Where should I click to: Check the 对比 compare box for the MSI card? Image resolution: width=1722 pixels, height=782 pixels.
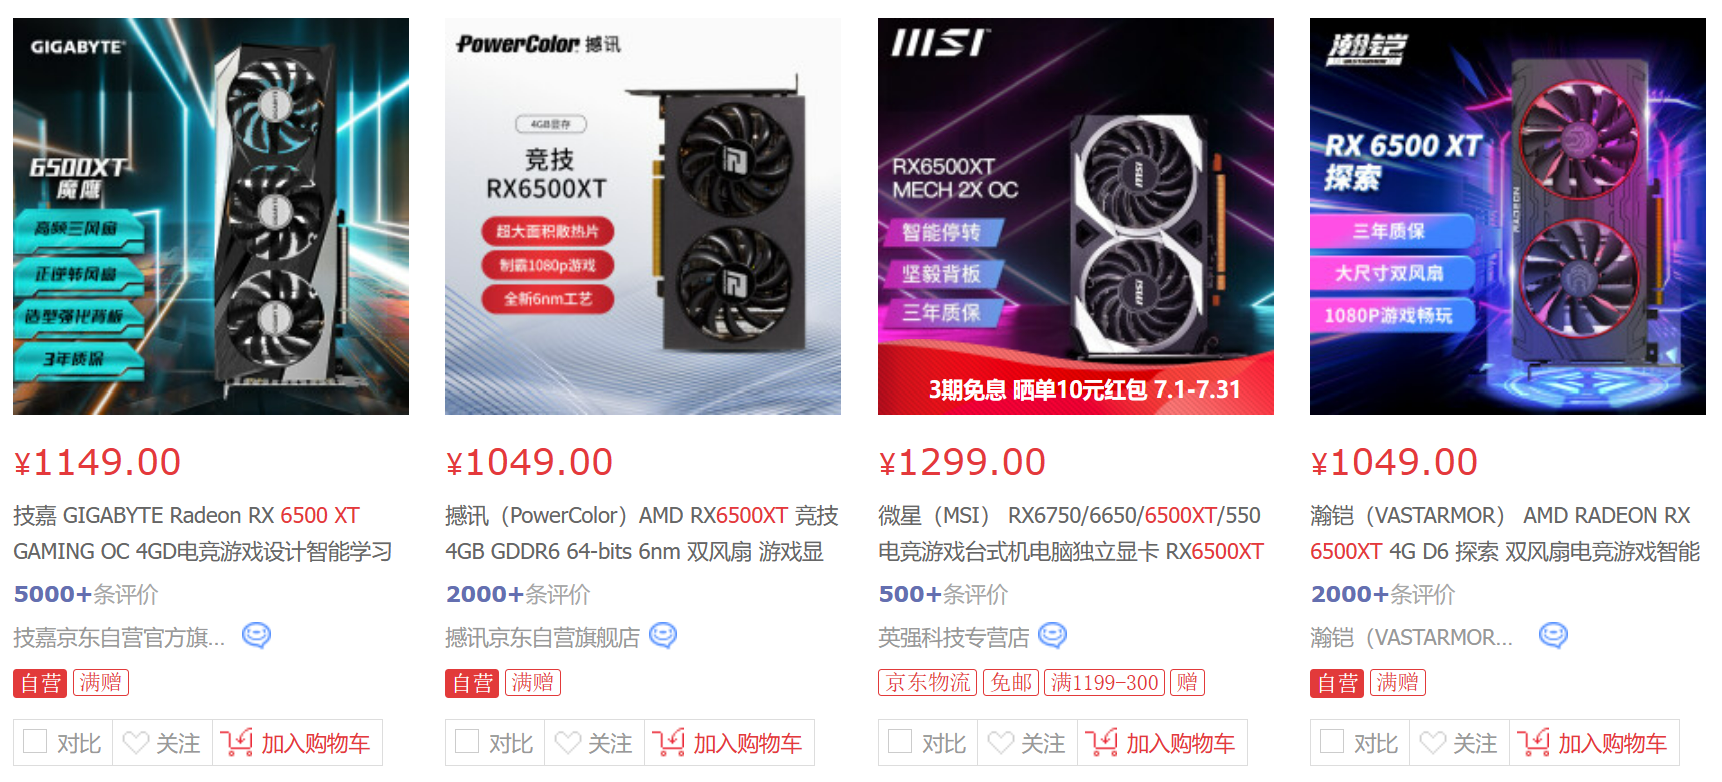pos(900,741)
